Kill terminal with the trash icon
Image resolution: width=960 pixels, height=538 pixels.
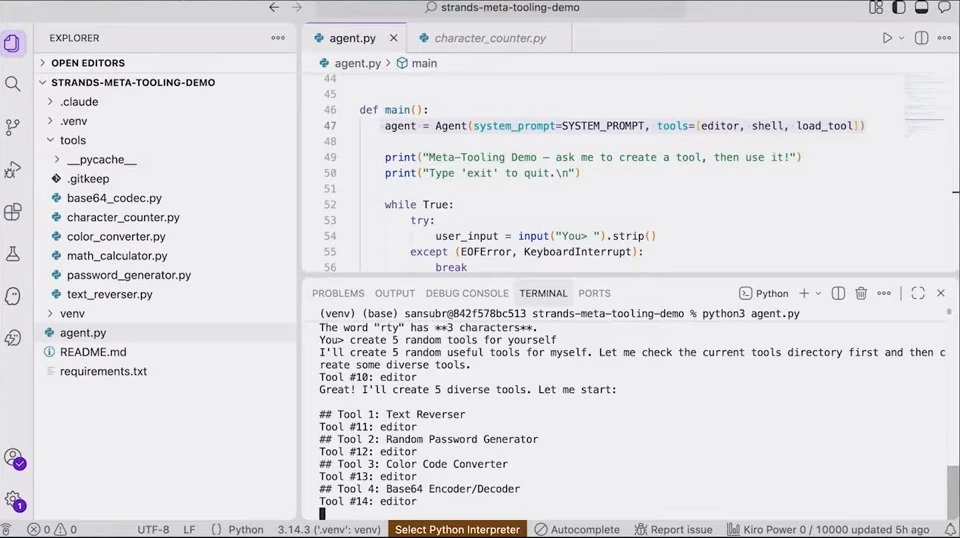pos(861,293)
